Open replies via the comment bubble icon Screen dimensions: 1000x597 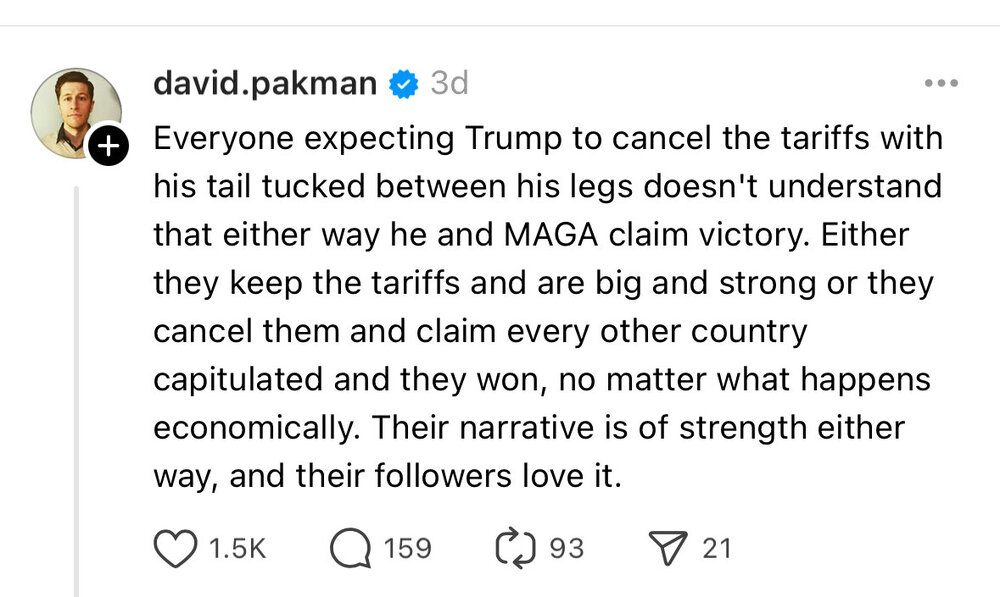[x=351, y=548]
